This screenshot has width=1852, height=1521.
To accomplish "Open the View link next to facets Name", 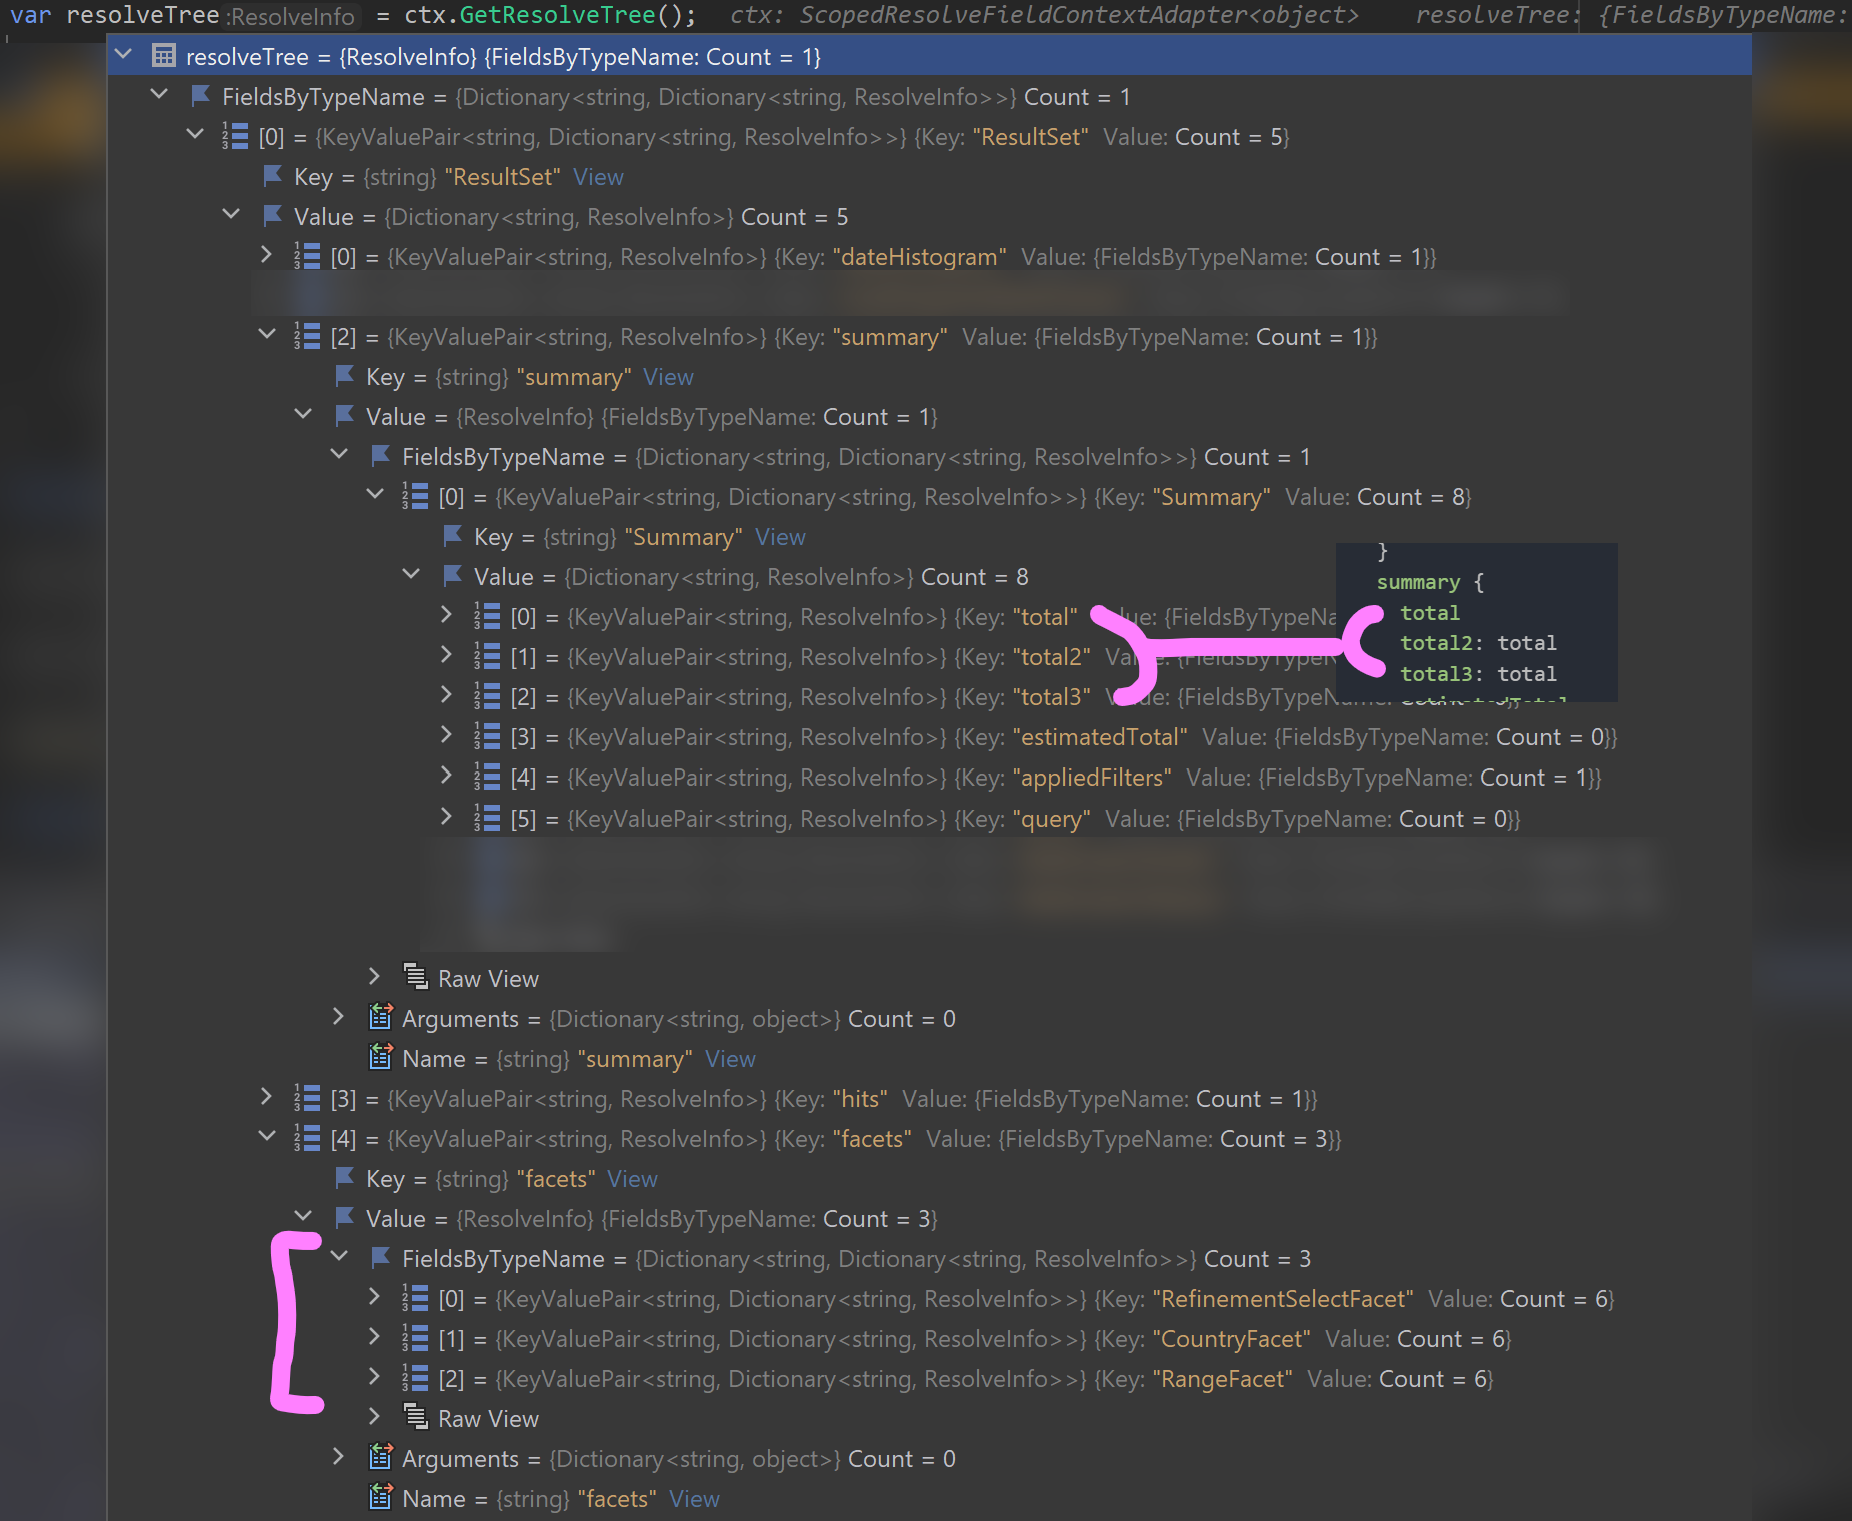I will [694, 1498].
